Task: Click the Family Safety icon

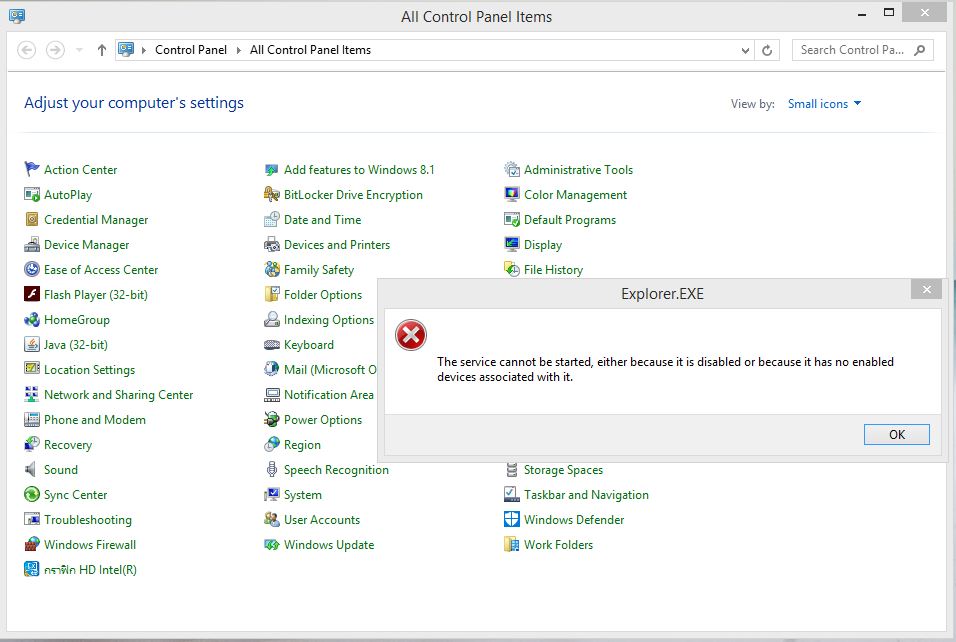Action: tap(272, 269)
